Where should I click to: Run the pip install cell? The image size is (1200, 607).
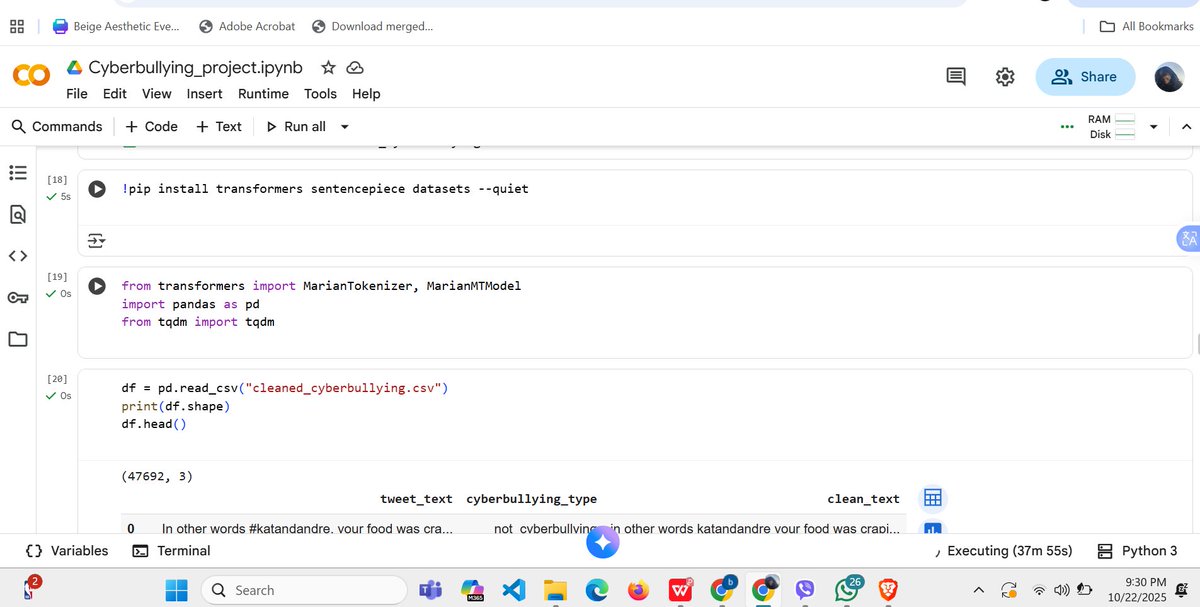(x=97, y=188)
